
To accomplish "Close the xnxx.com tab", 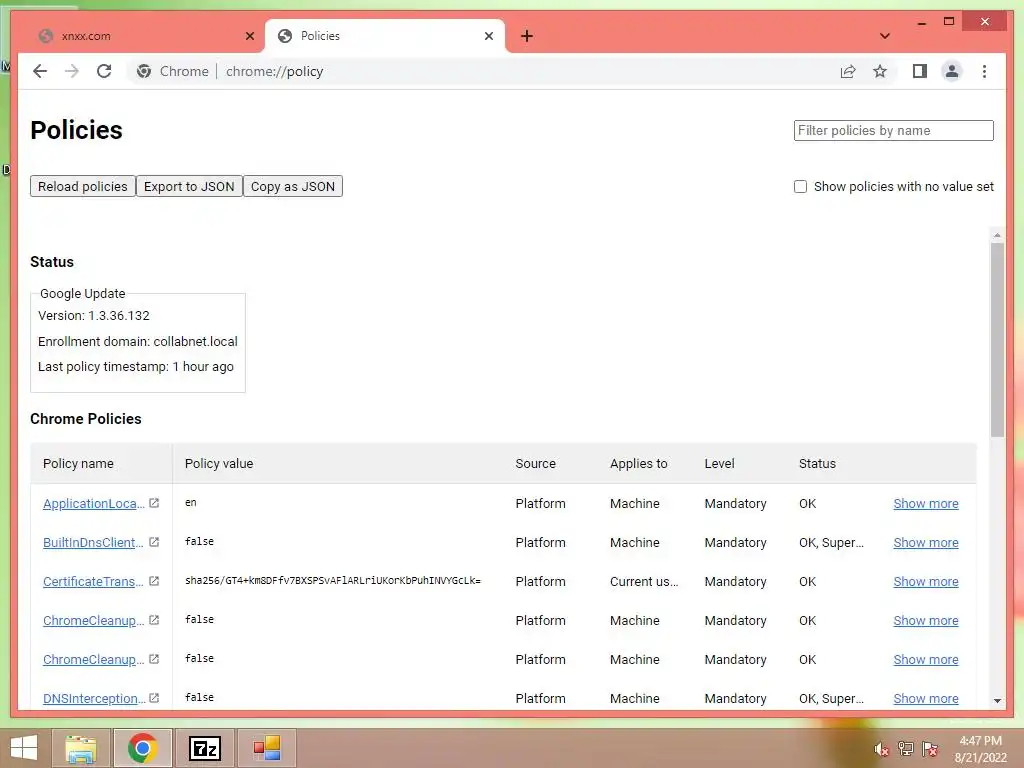I will [x=249, y=36].
